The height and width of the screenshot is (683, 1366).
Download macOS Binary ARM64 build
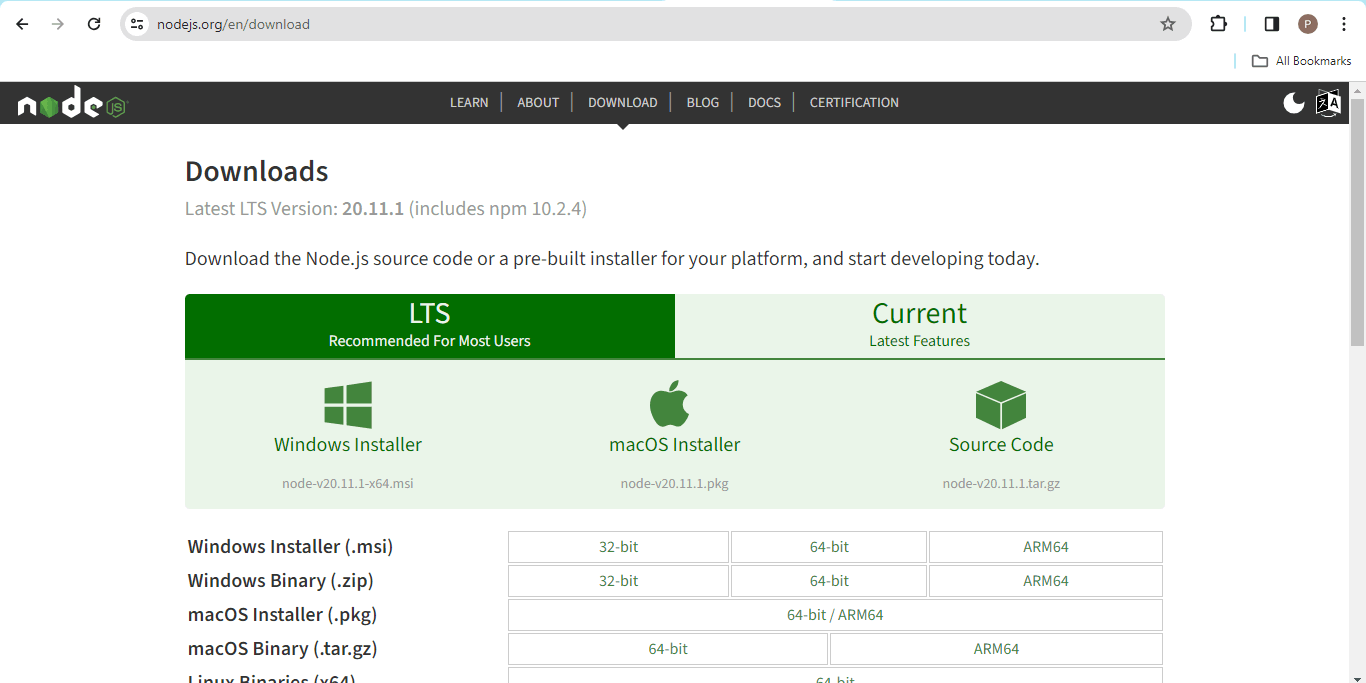click(996, 649)
